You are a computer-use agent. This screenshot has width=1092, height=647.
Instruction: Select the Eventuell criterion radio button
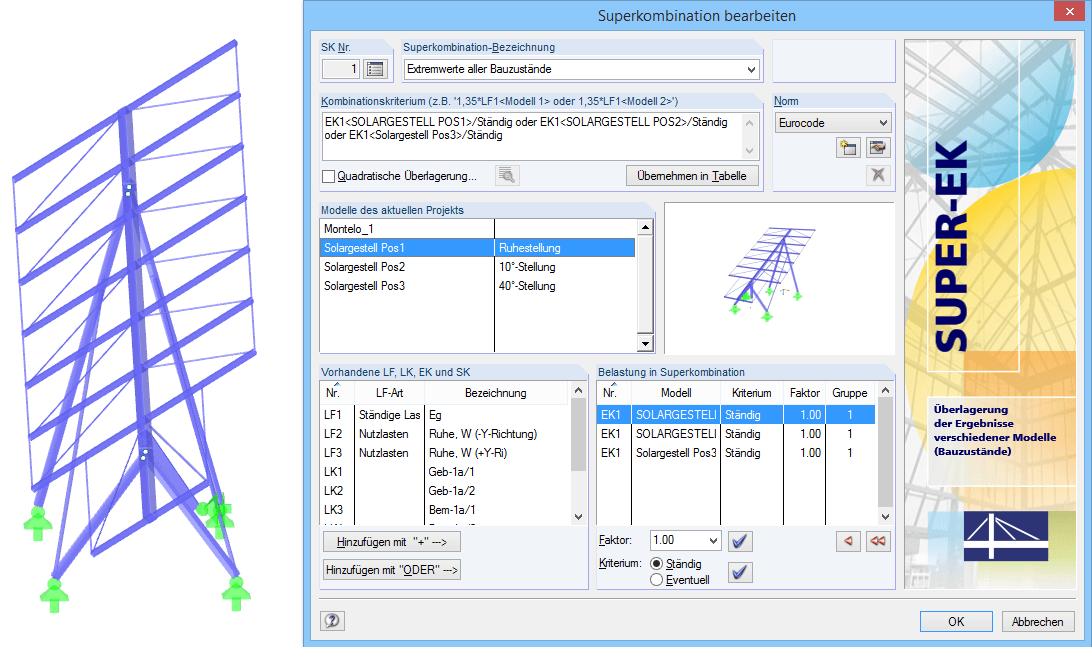click(x=656, y=579)
